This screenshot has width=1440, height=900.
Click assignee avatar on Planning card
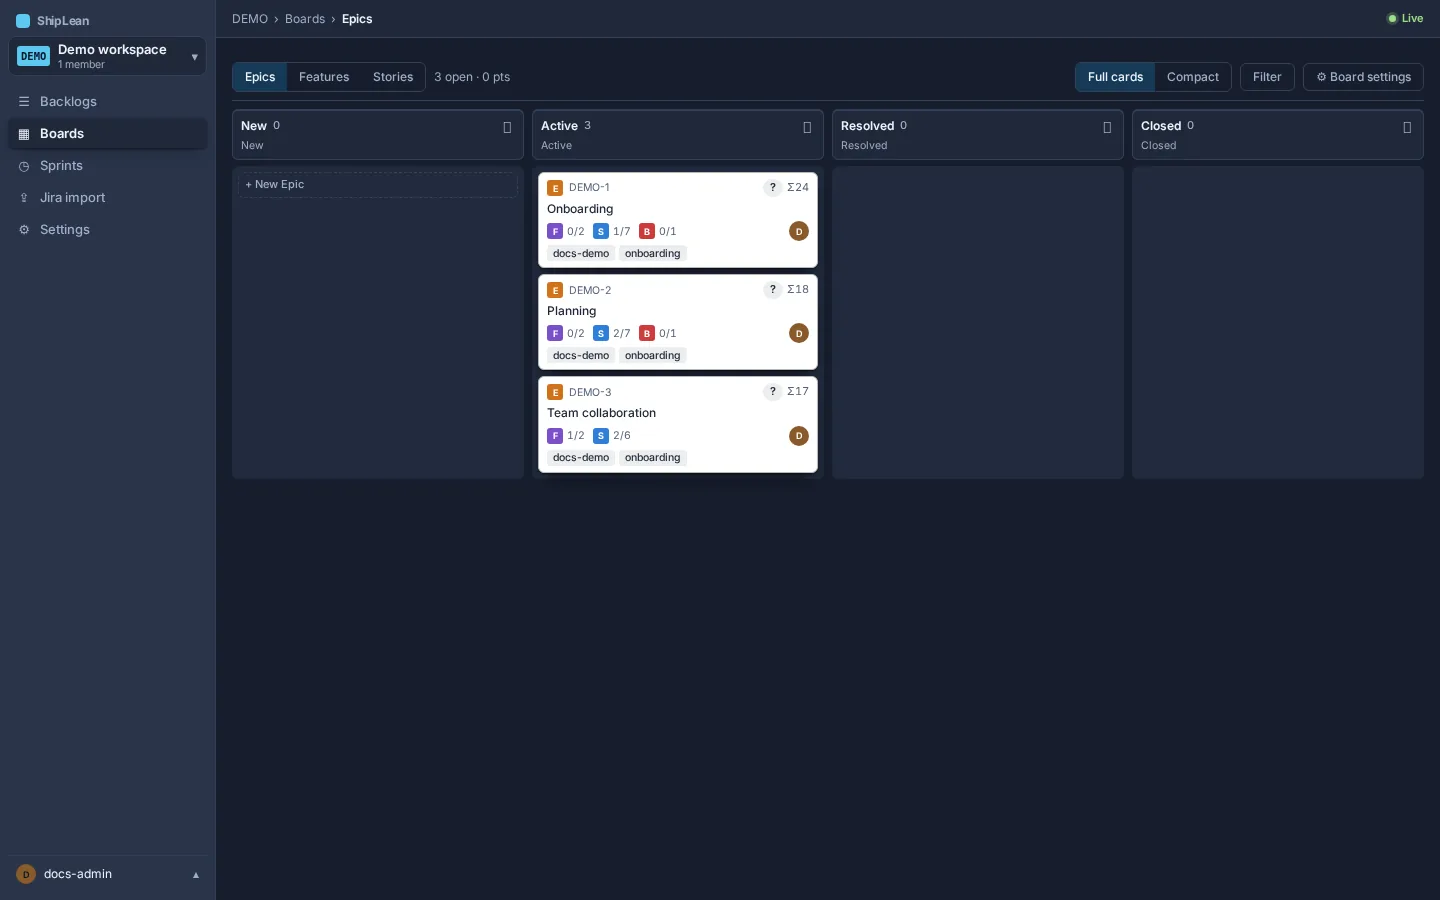pyautogui.click(x=799, y=334)
